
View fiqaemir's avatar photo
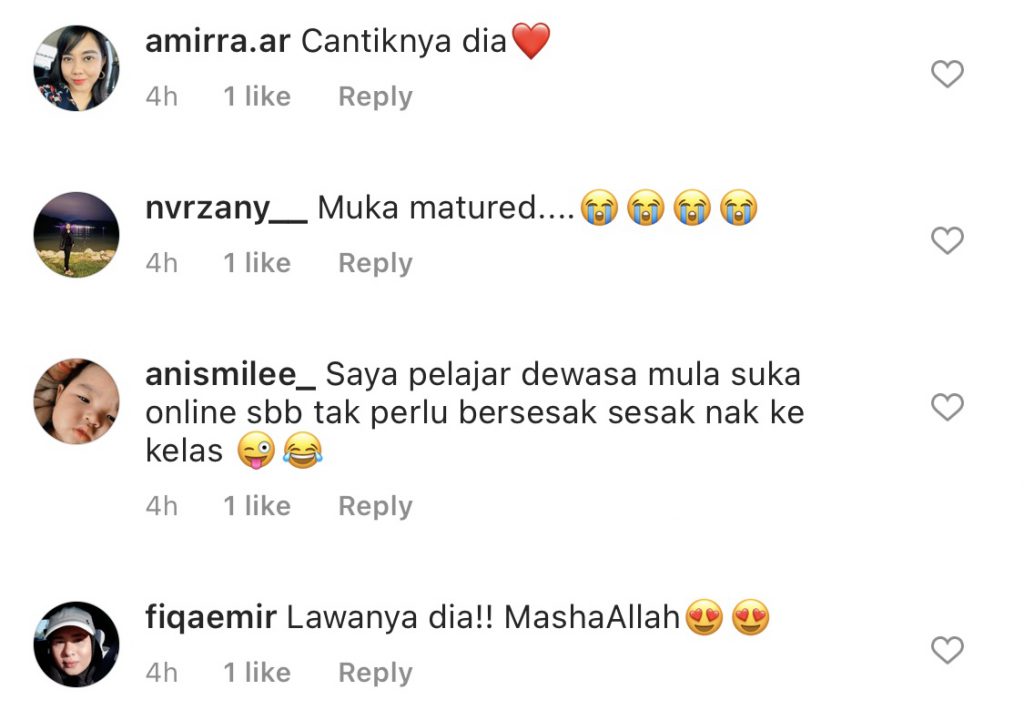click(76, 644)
